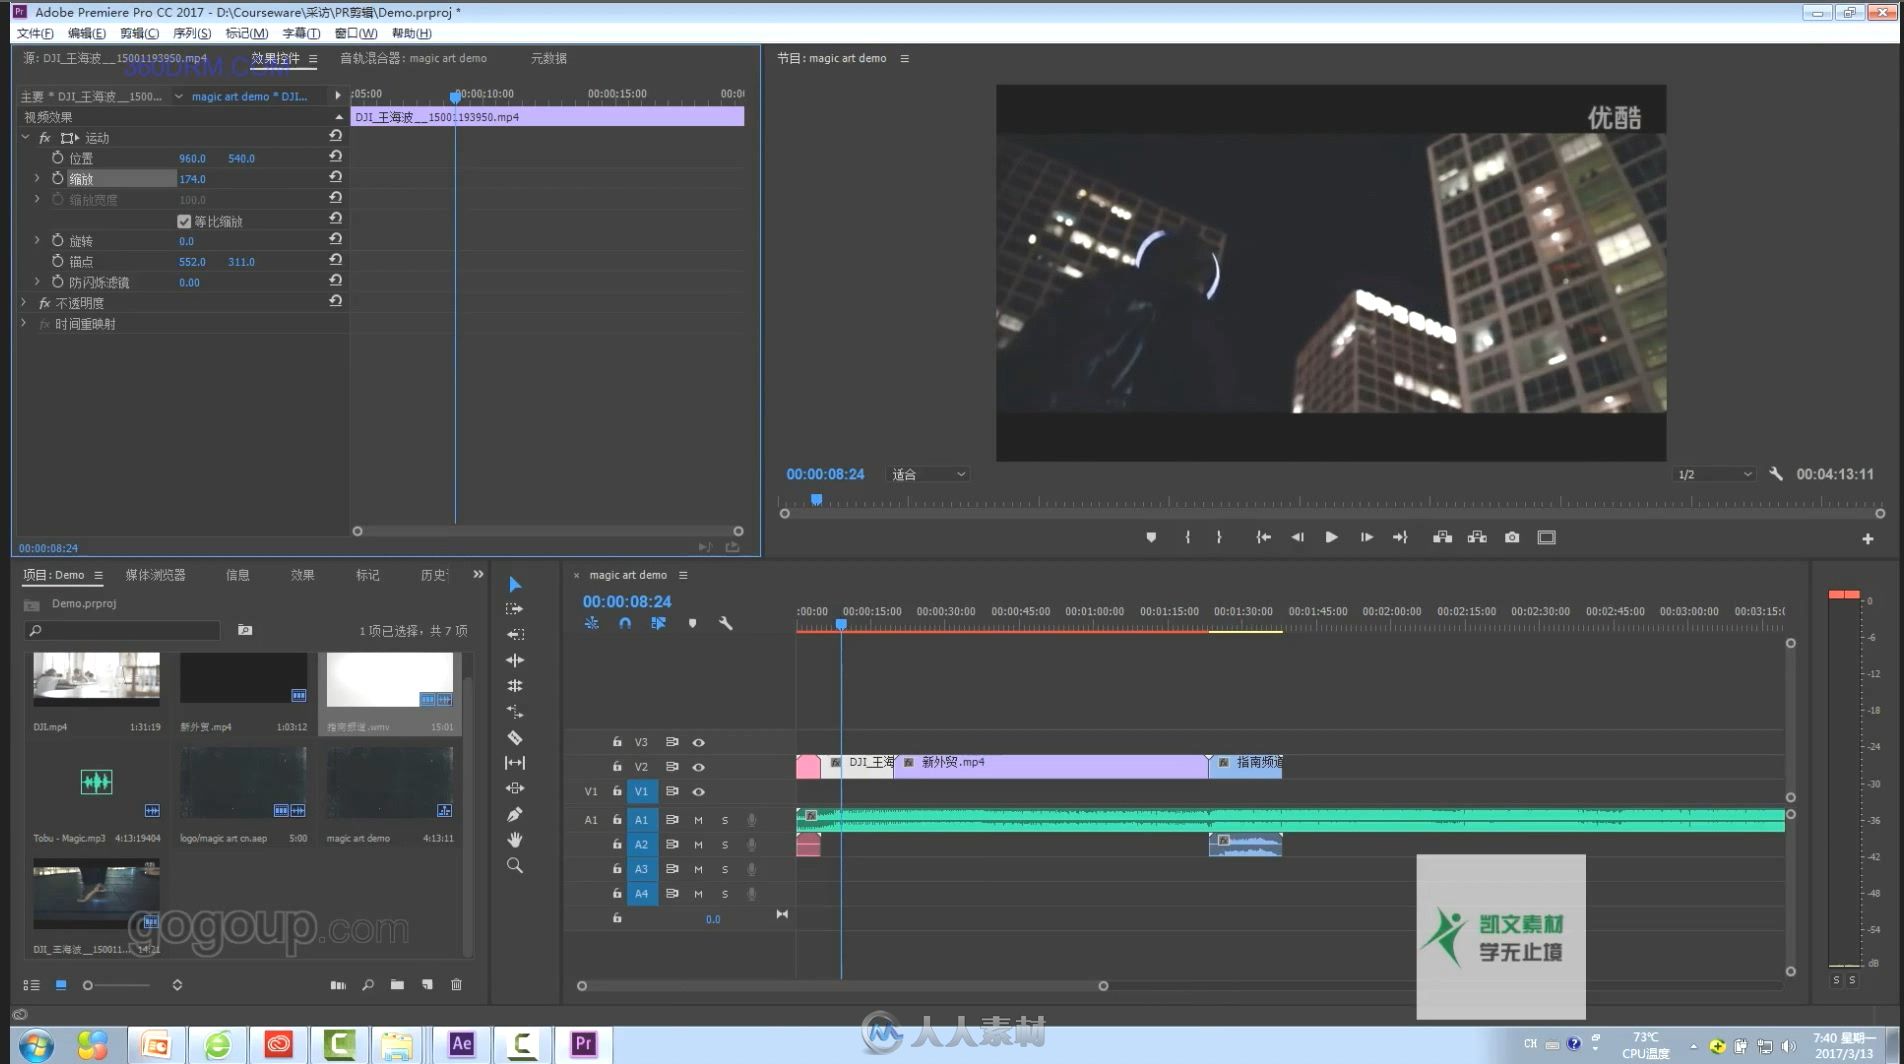Collapse the Motion effect
Viewport: 1904px width, 1064px height.
(25, 137)
